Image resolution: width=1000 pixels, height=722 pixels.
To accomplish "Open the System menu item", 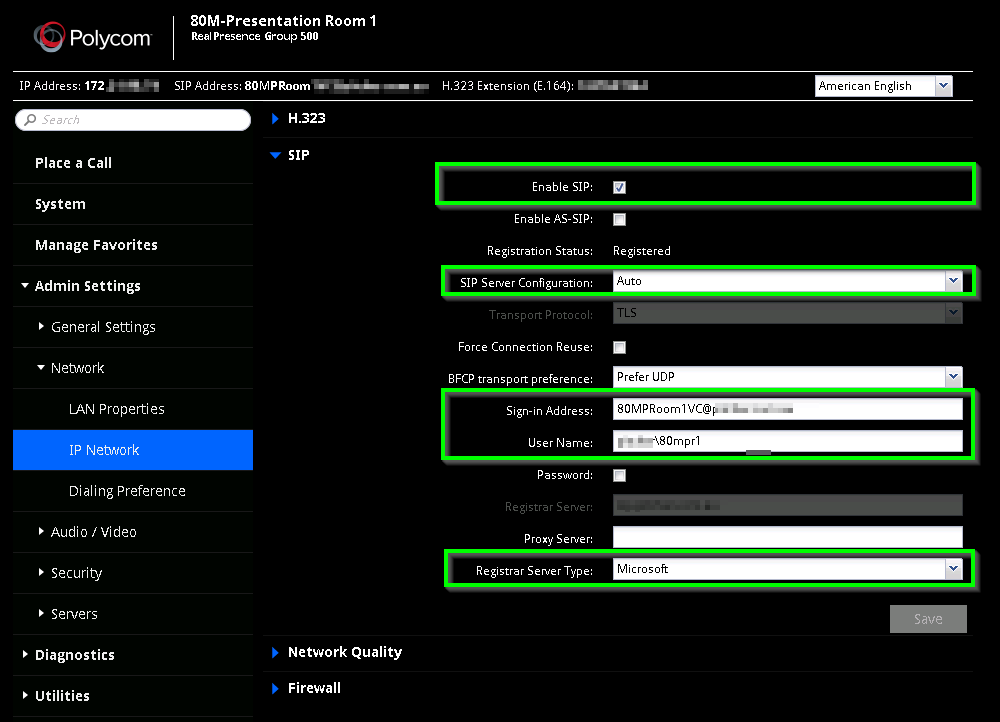I will point(60,204).
